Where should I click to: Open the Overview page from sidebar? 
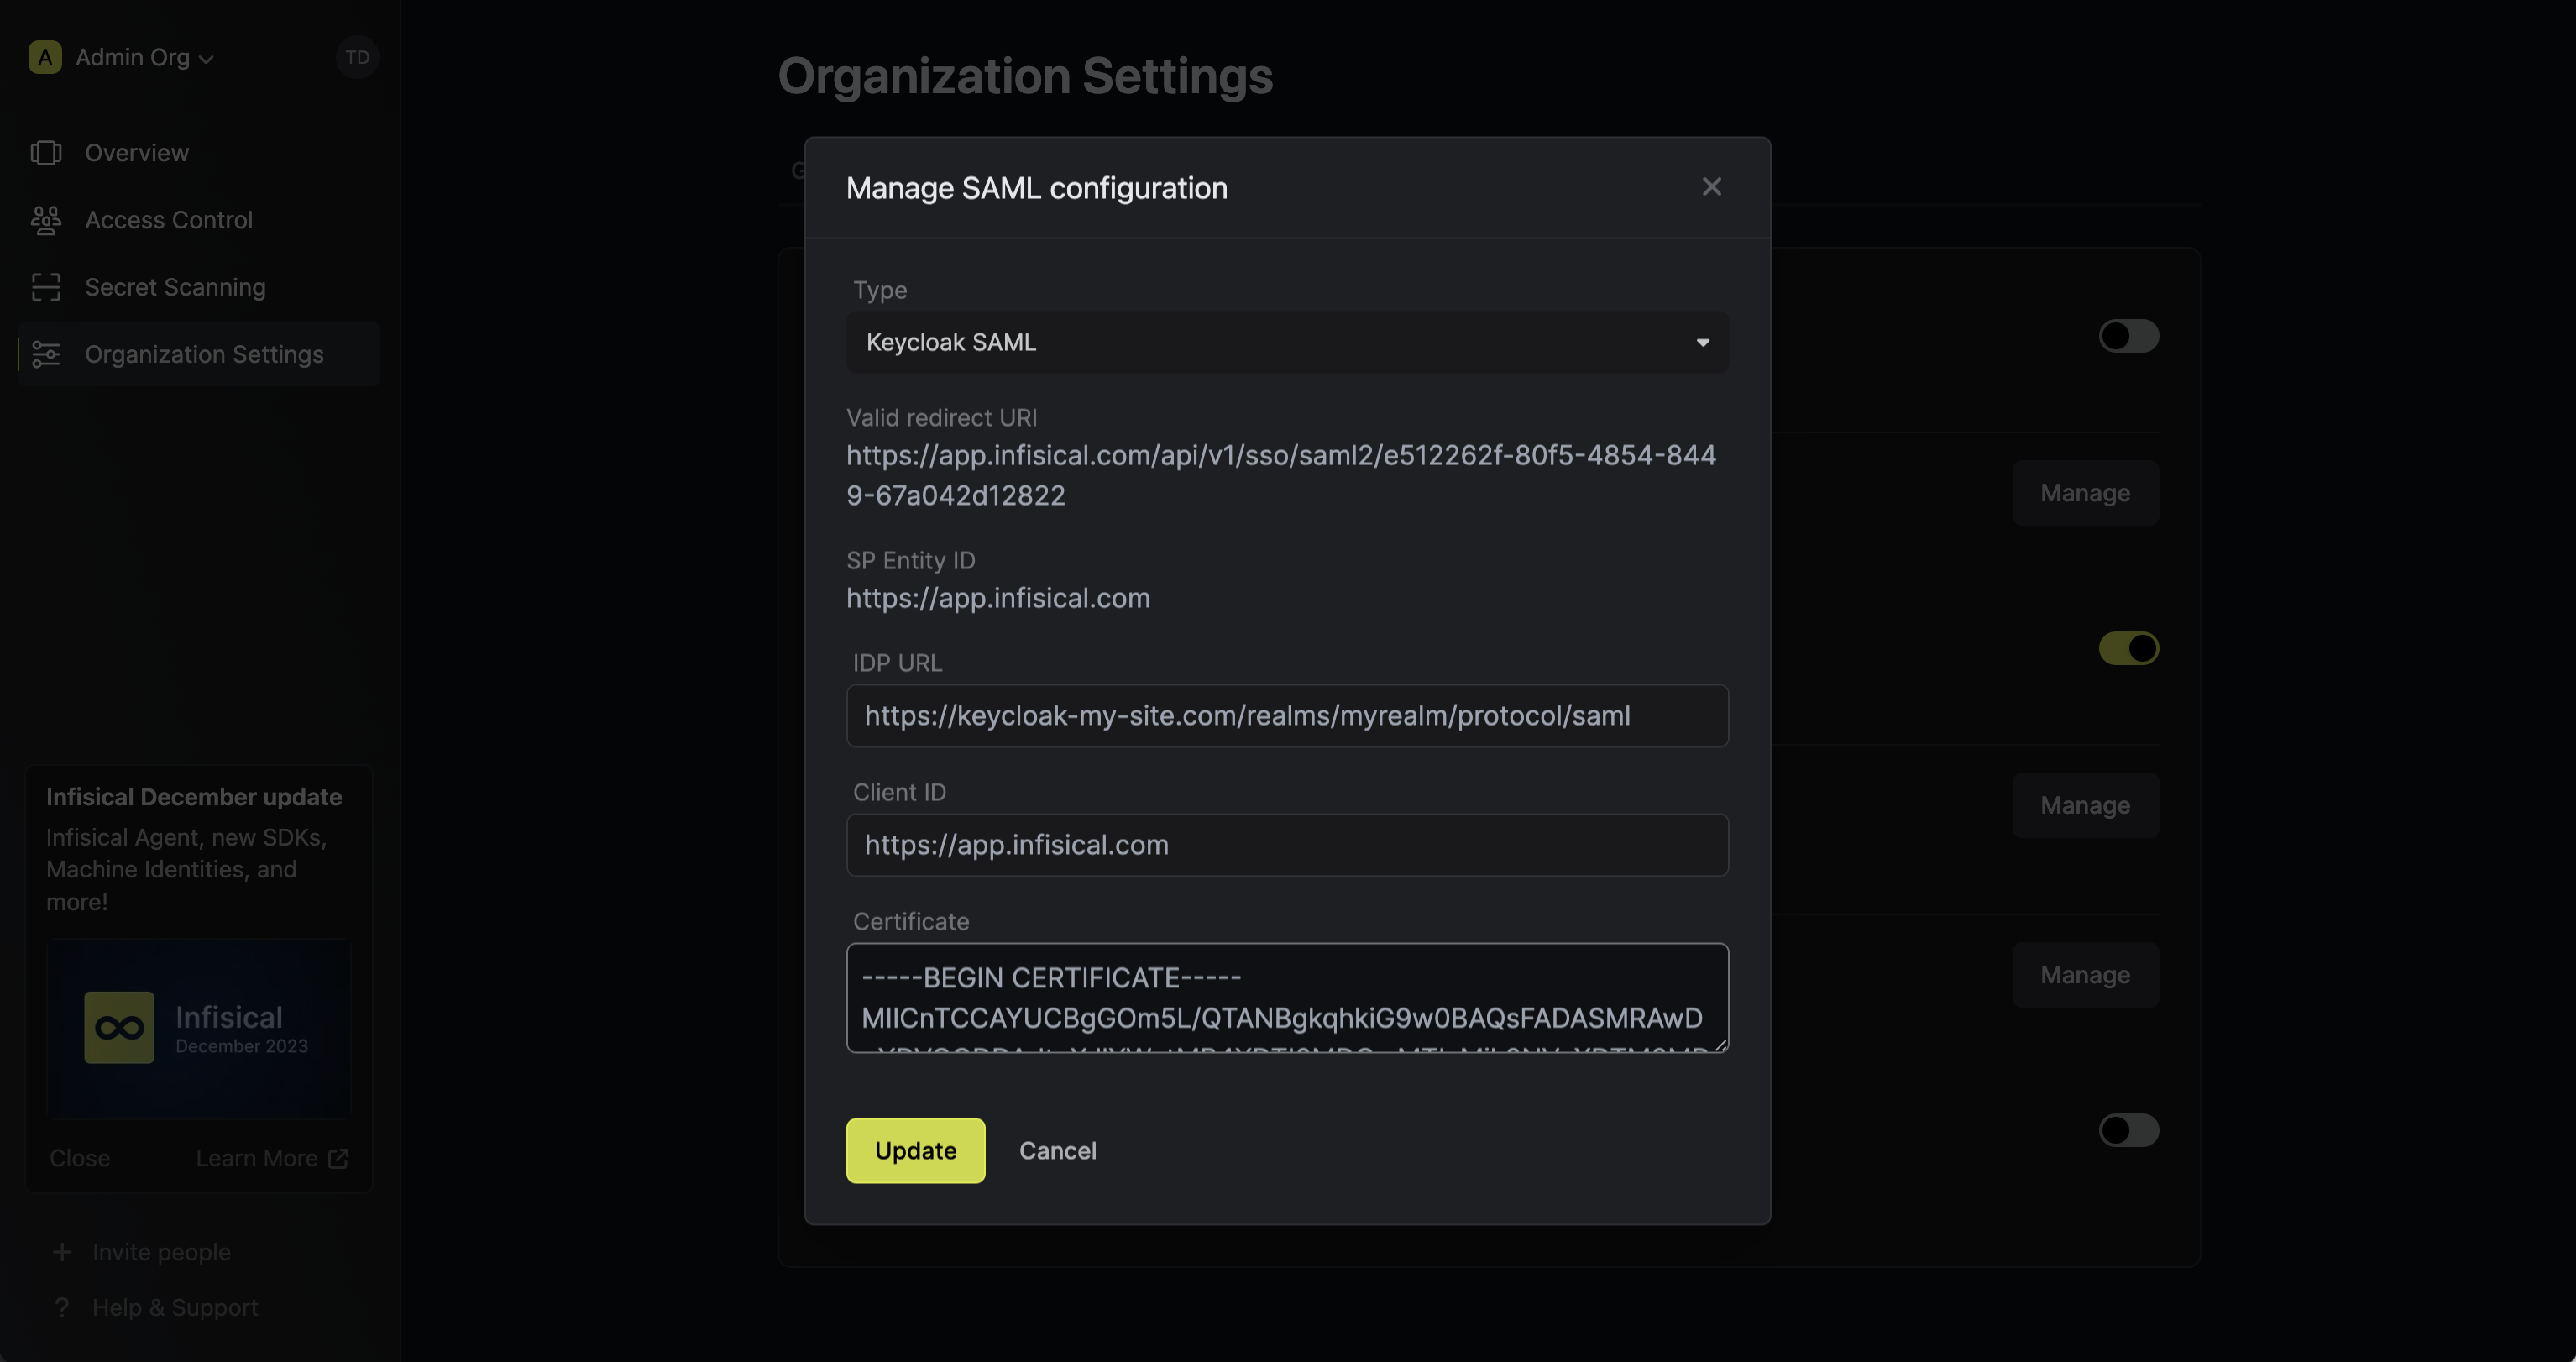tap(198, 153)
